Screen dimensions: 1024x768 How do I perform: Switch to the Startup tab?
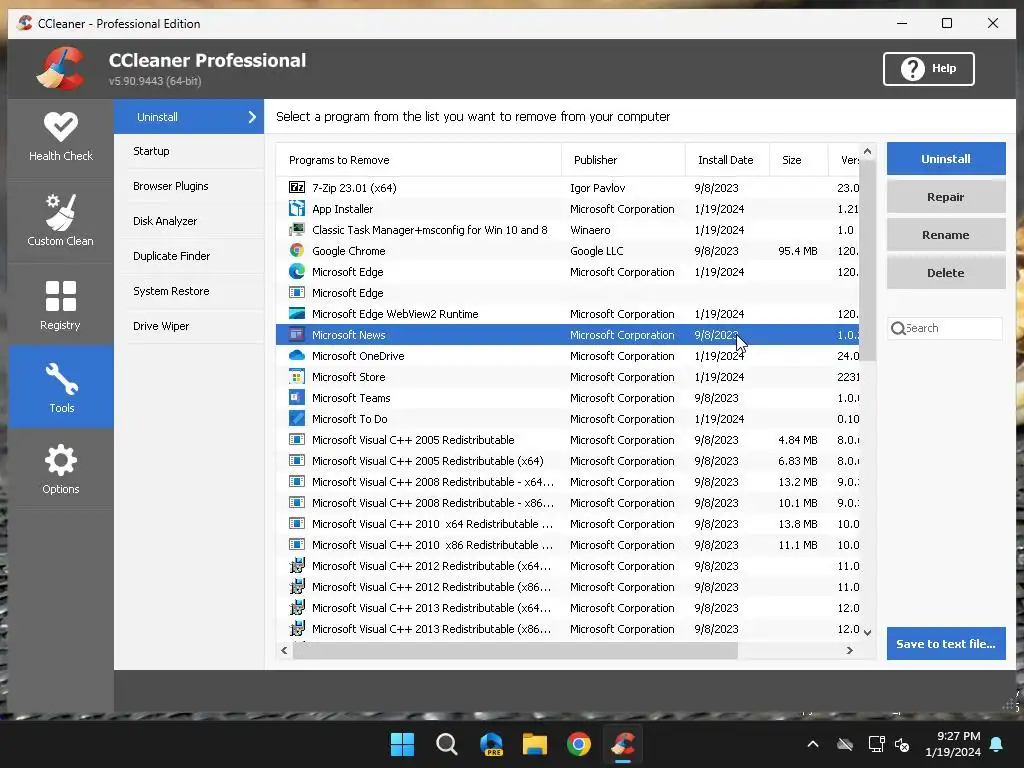[x=189, y=151]
